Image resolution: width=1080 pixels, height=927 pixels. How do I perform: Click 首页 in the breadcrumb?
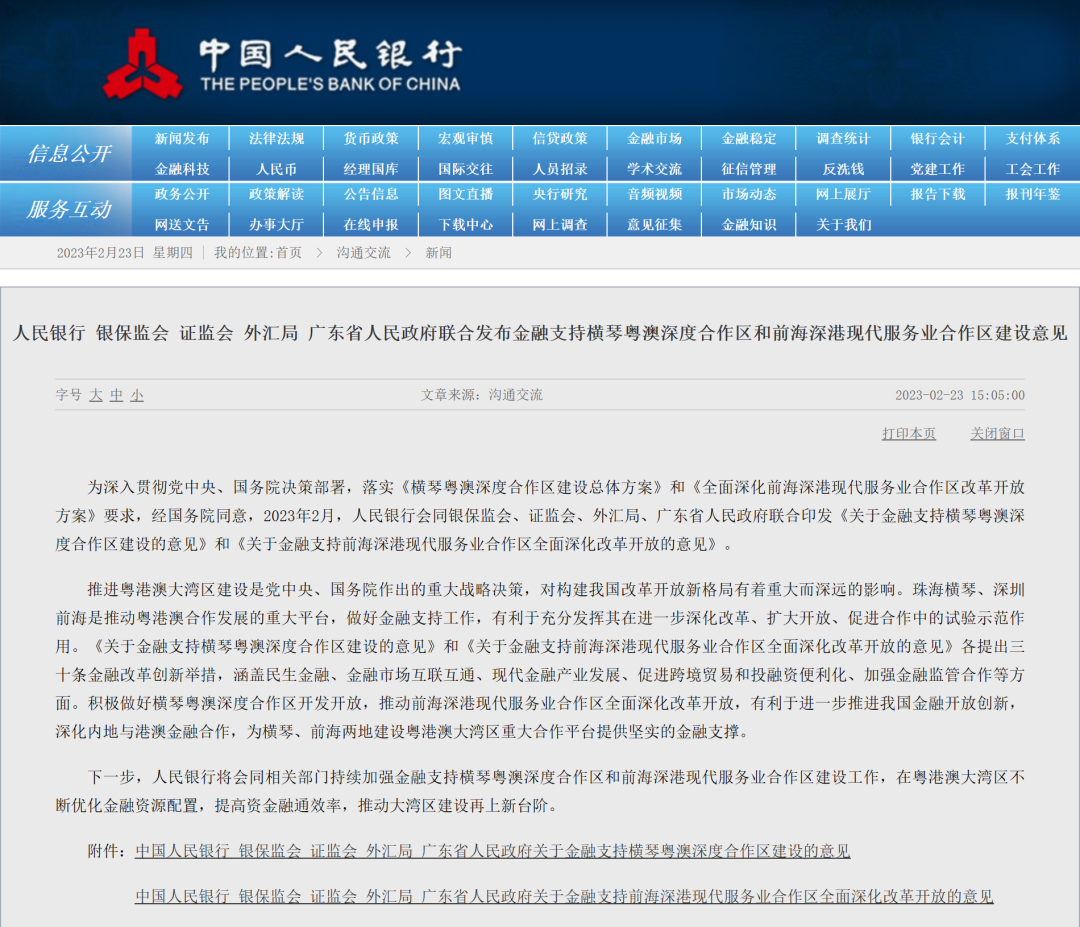click(289, 253)
